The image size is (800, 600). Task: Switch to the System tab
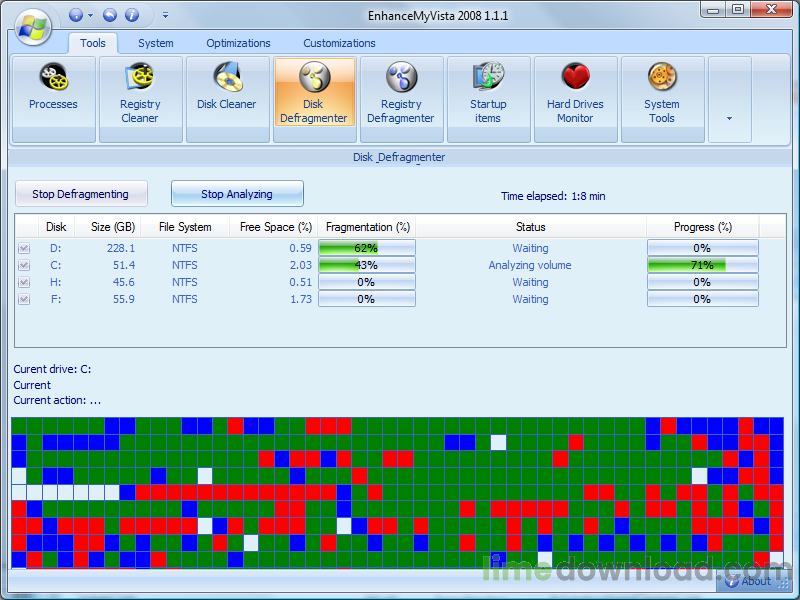155,43
